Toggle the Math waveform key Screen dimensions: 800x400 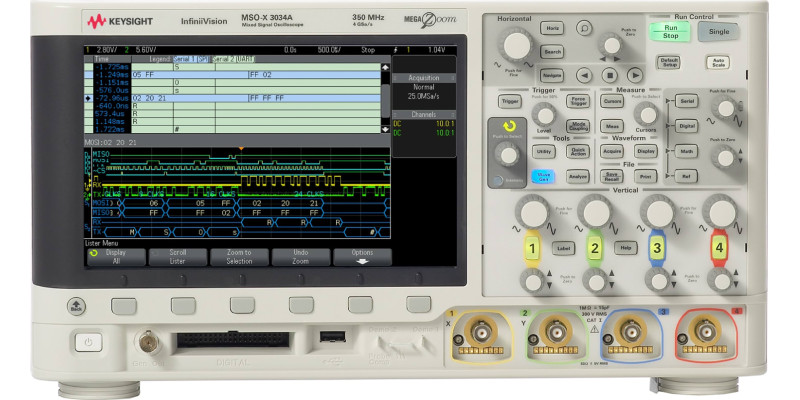point(686,151)
